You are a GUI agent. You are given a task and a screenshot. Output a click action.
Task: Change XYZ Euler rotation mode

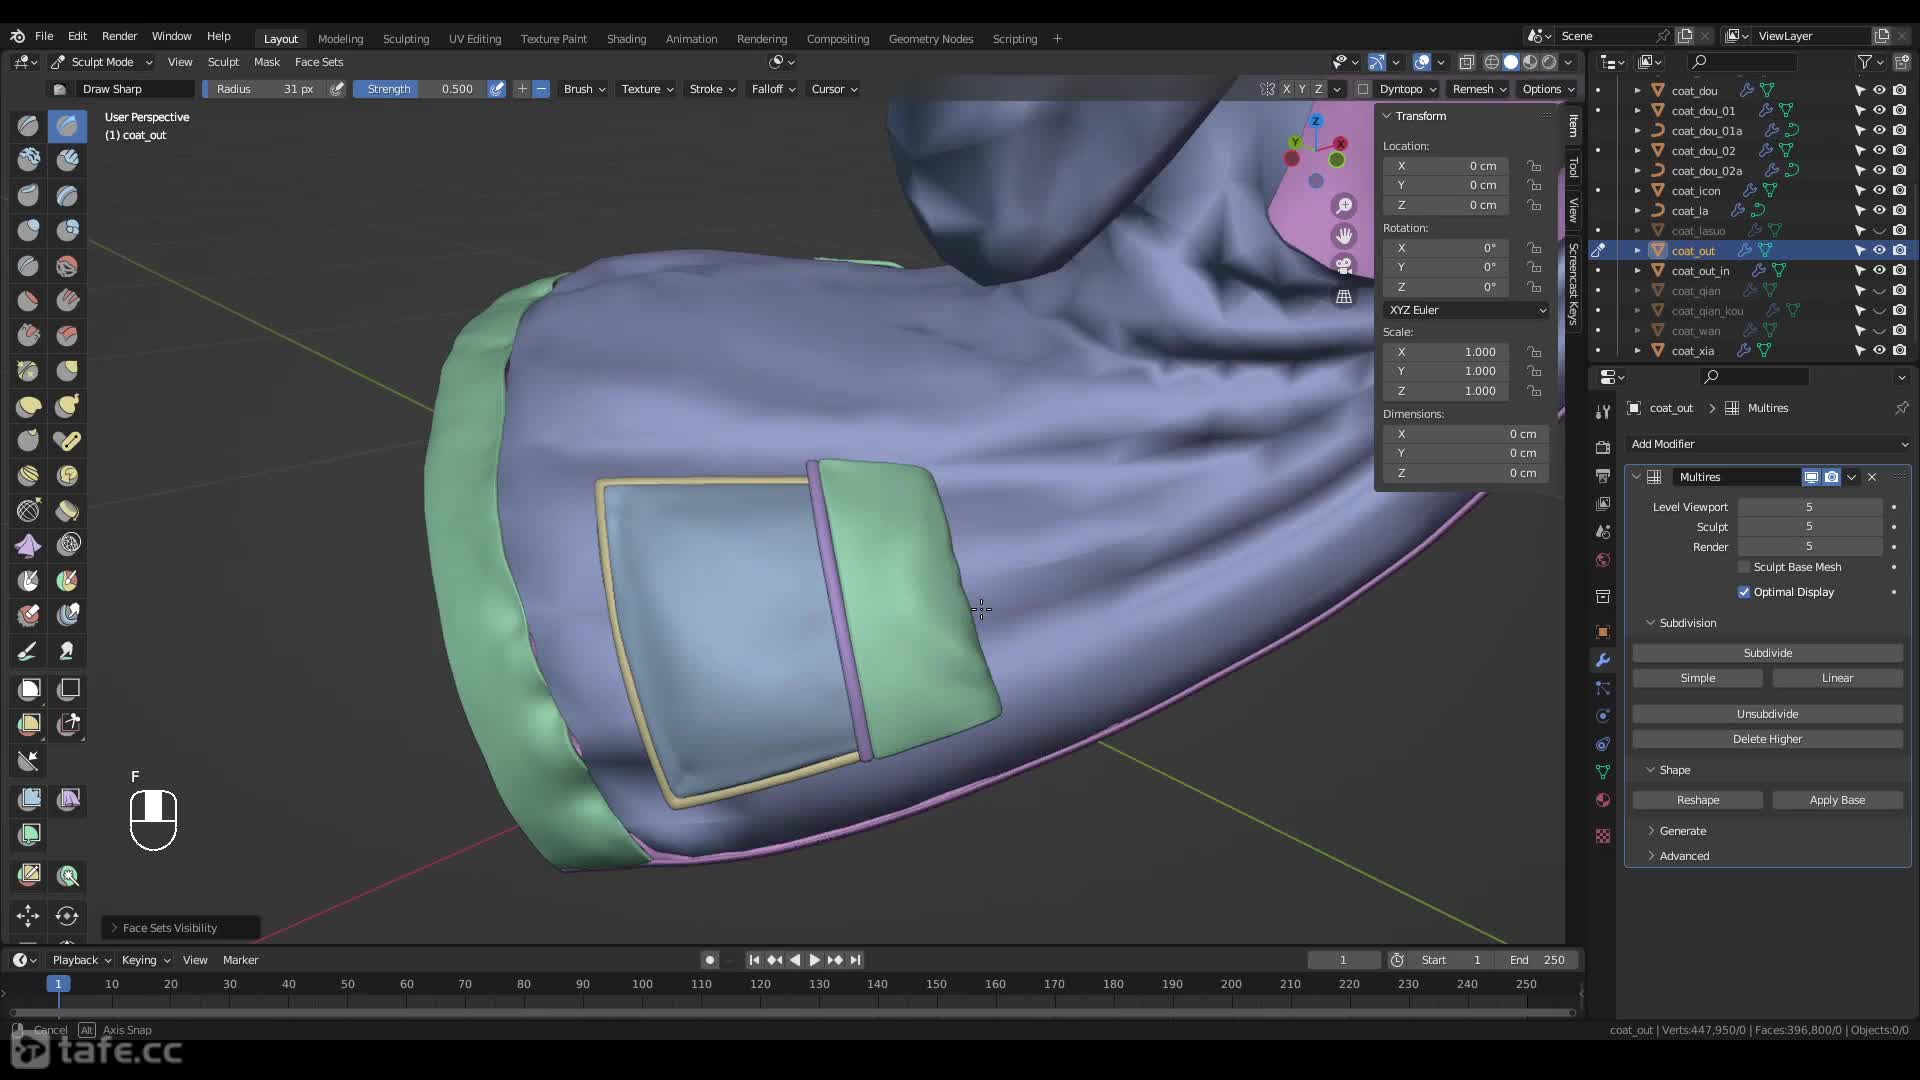click(1466, 310)
